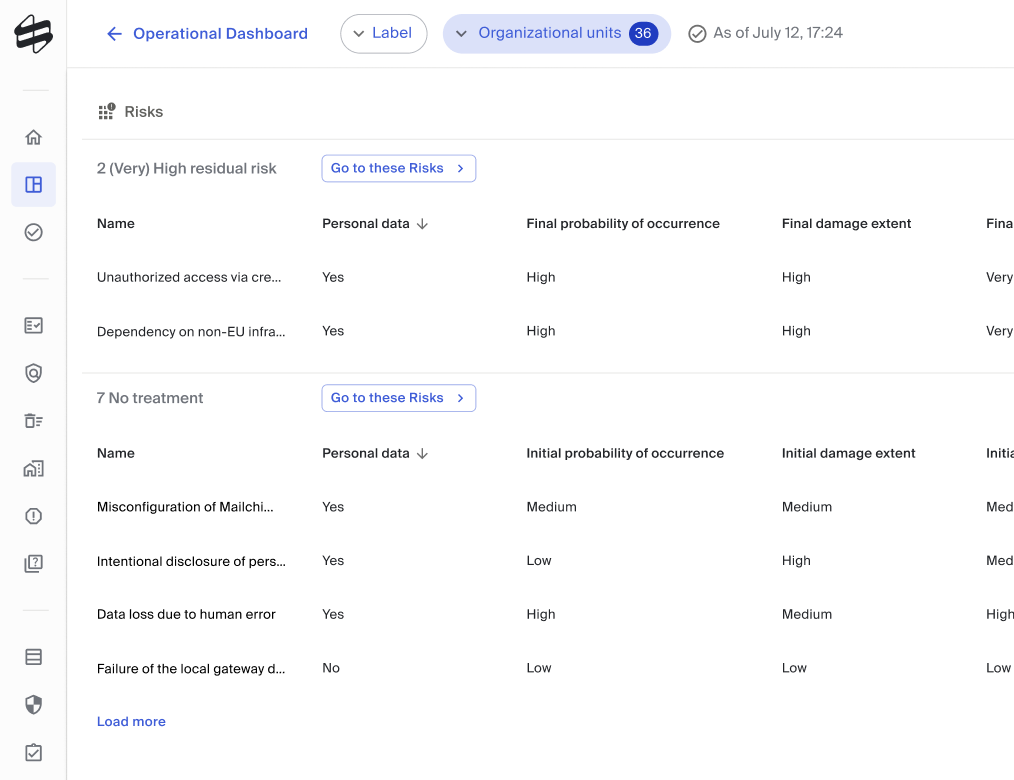Sort by Personal data arrow in the residual risk table
Image resolution: width=1014 pixels, height=780 pixels.
(x=422, y=224)
